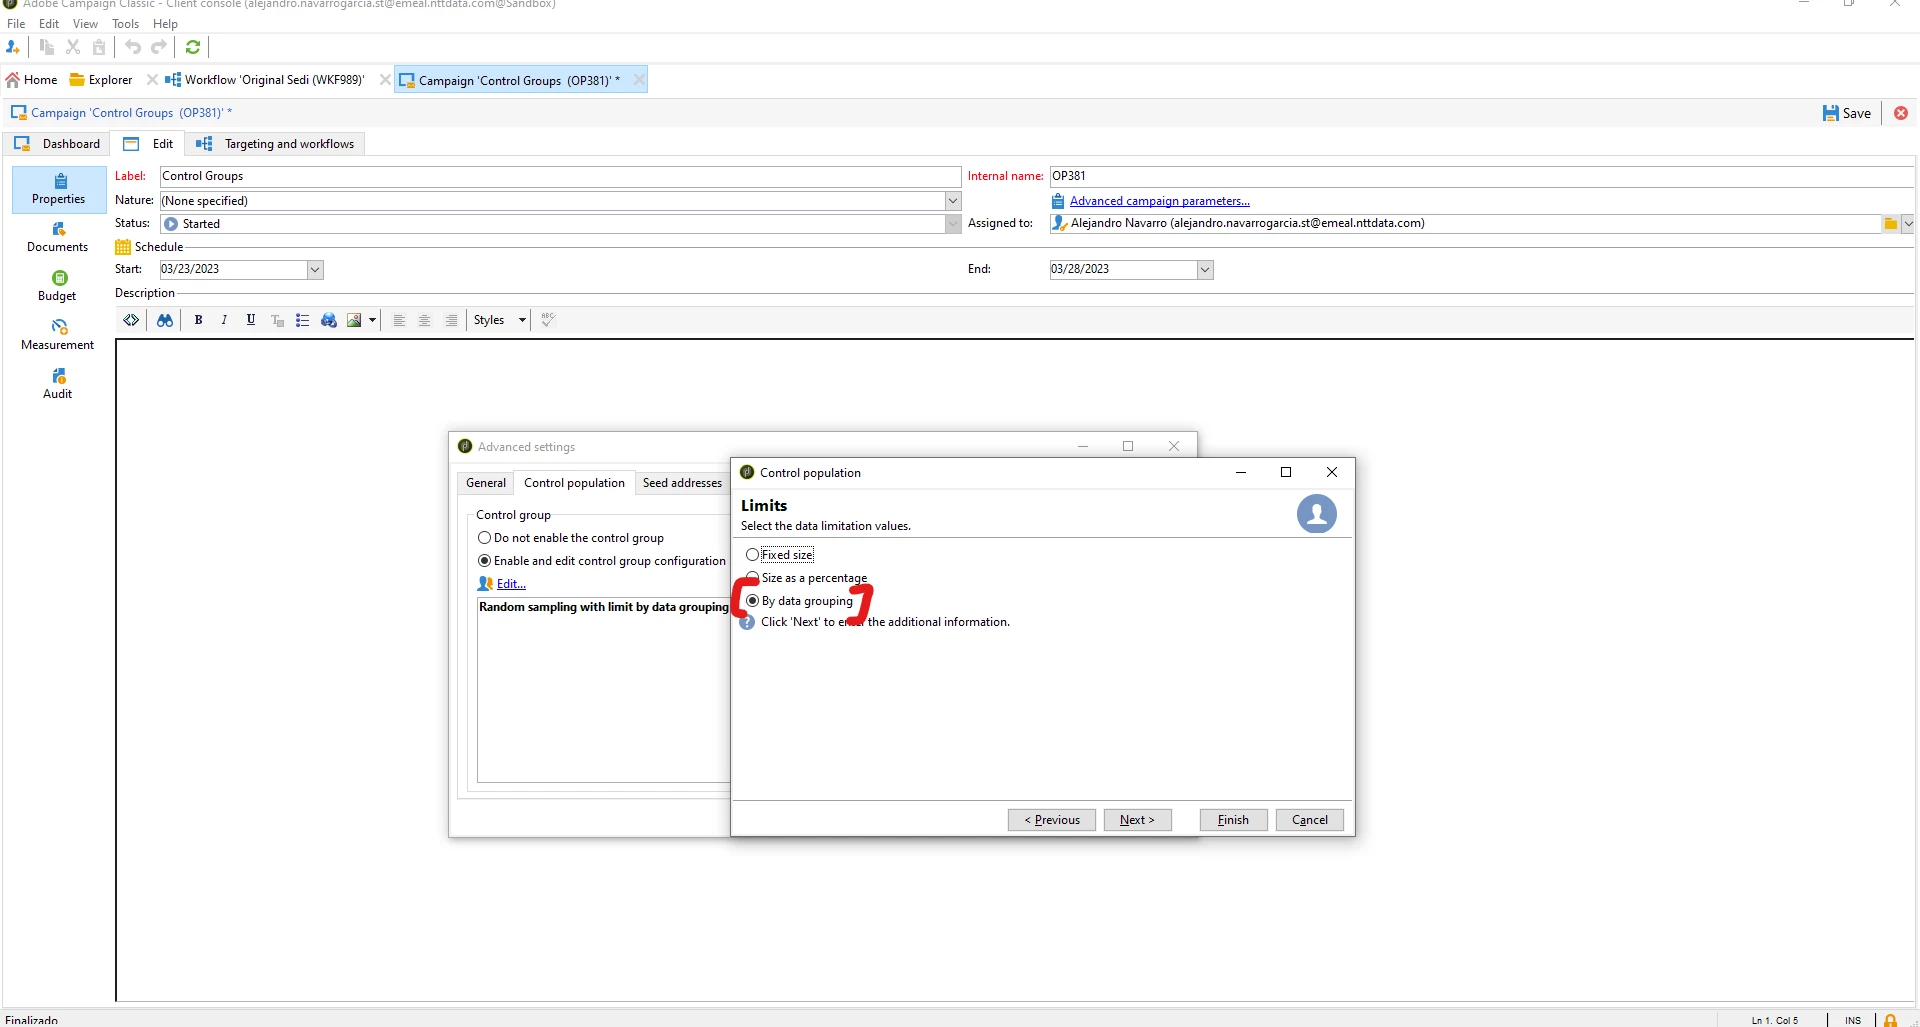Click Finish in Control population dialog

tap(1233, 820)
